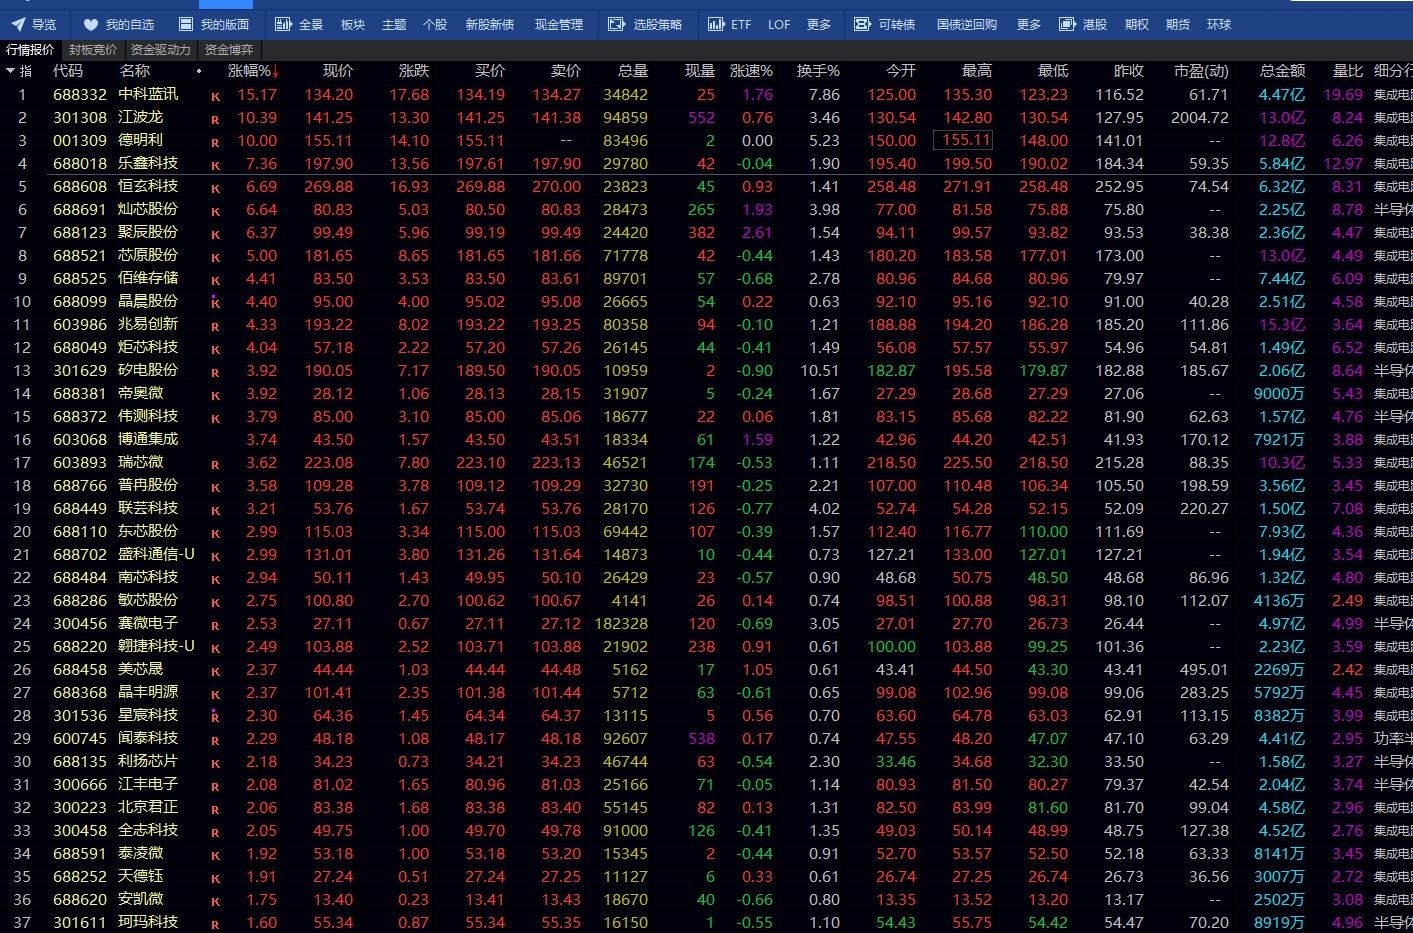The width and height of the screenshot is (1413, 933).
Task: Open 更多 menu next to 国债逆回购
Action: pos(1028,24)
